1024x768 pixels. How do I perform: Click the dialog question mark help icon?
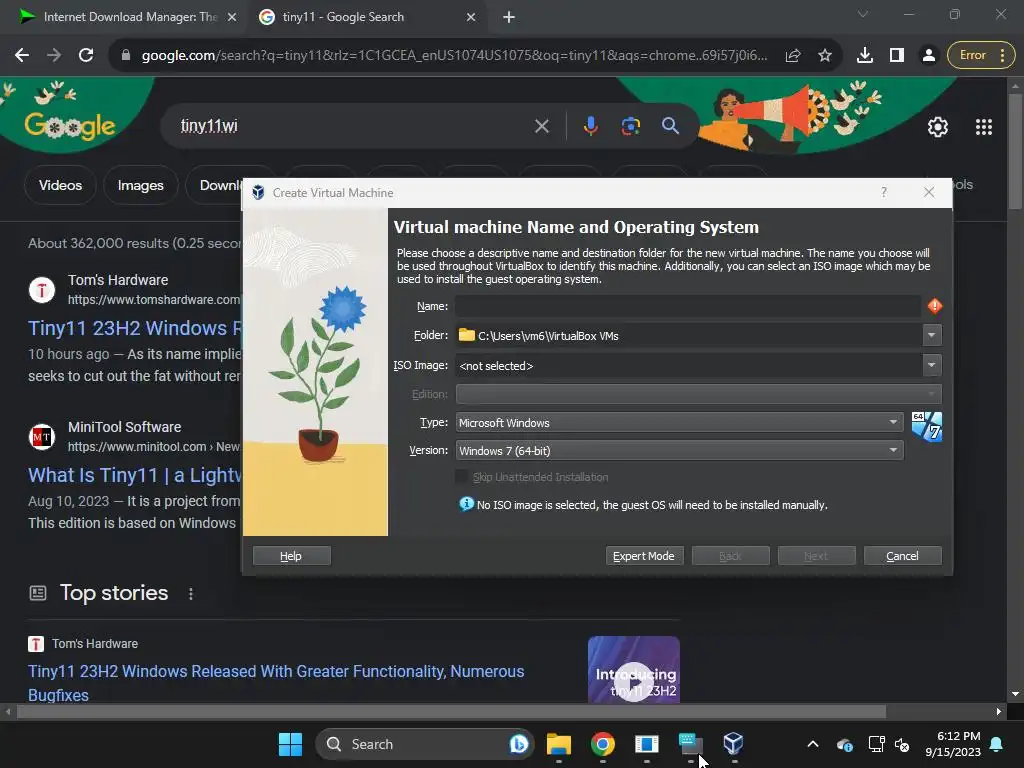[884, 192]
